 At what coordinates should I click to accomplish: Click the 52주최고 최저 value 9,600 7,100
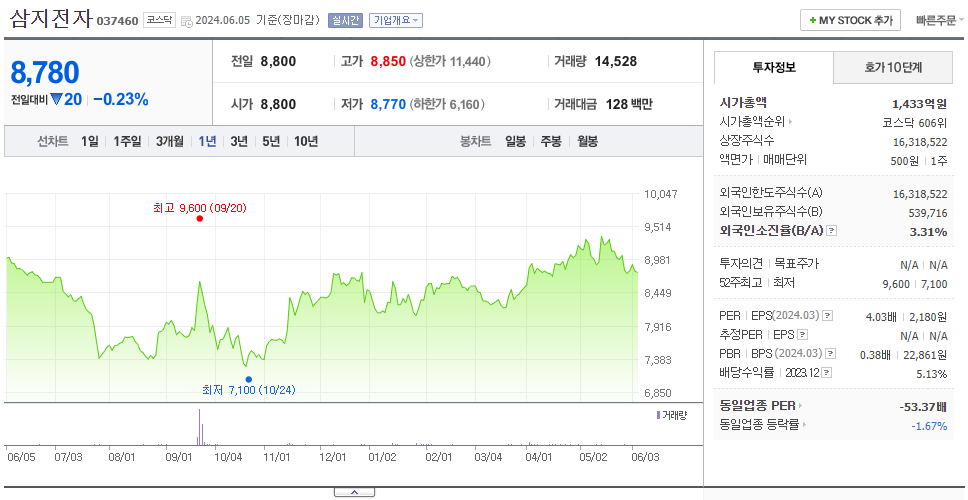coord(915,284)
